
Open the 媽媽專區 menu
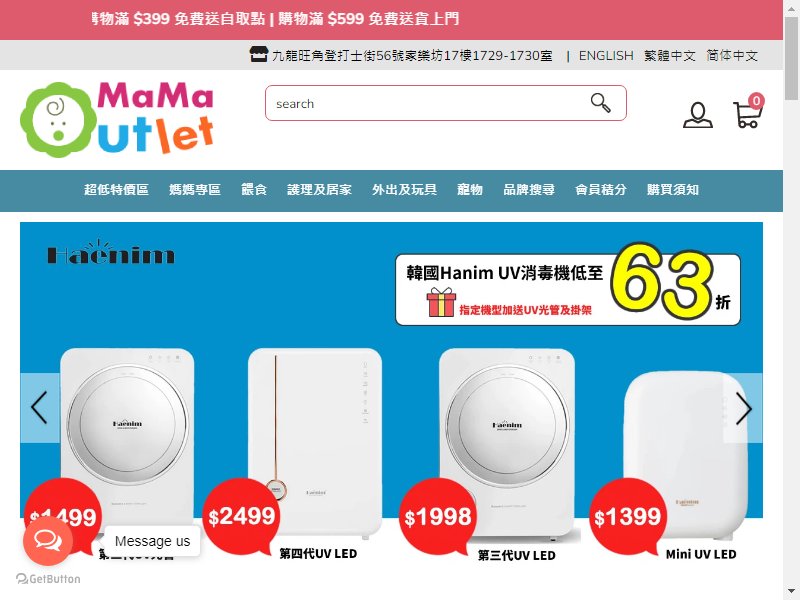pos(195,190)
